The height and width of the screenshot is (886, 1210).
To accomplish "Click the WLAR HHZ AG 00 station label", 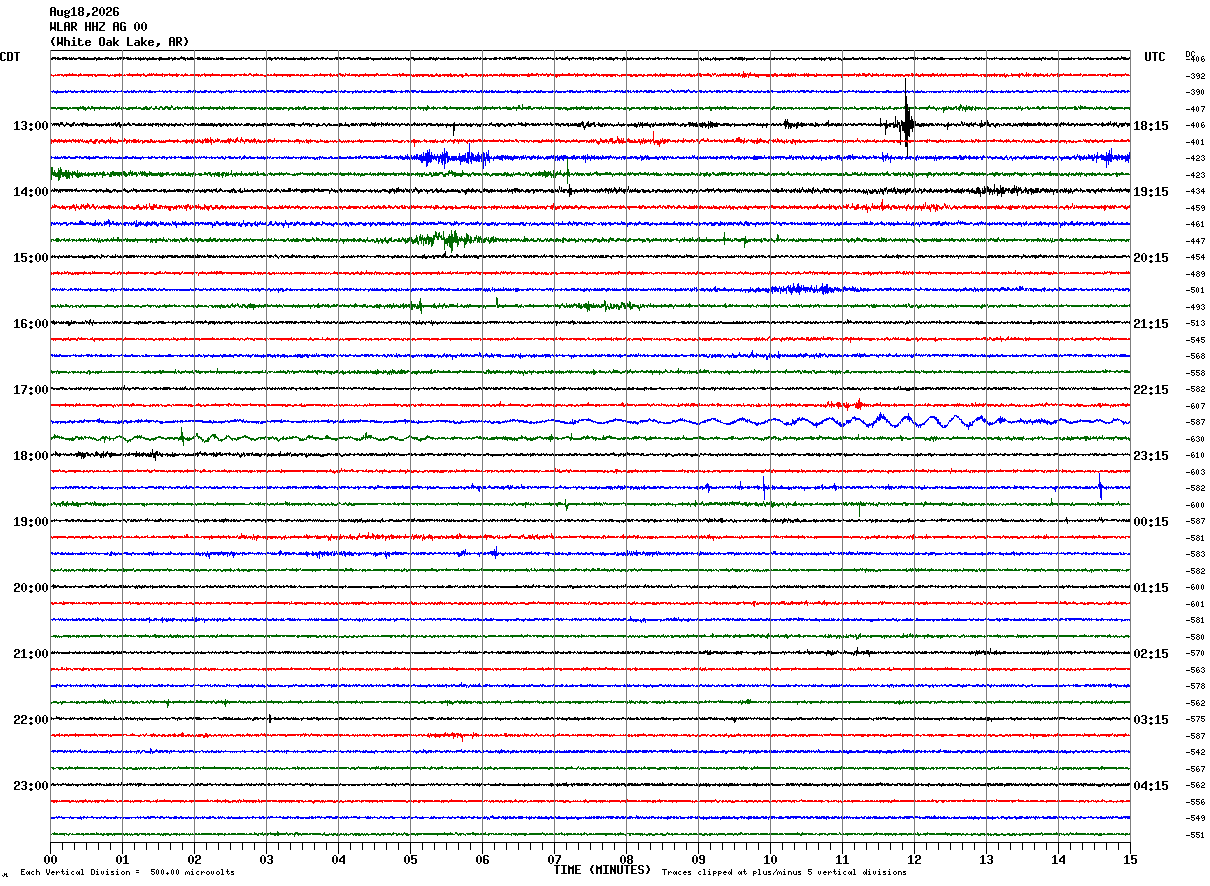I will [98, 27].
